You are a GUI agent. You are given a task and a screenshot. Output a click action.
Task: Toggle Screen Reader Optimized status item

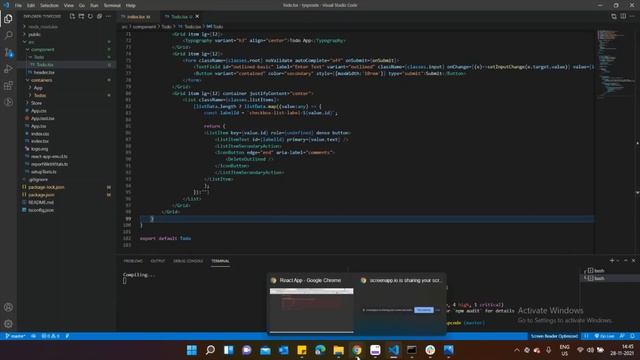click(554, 336)
